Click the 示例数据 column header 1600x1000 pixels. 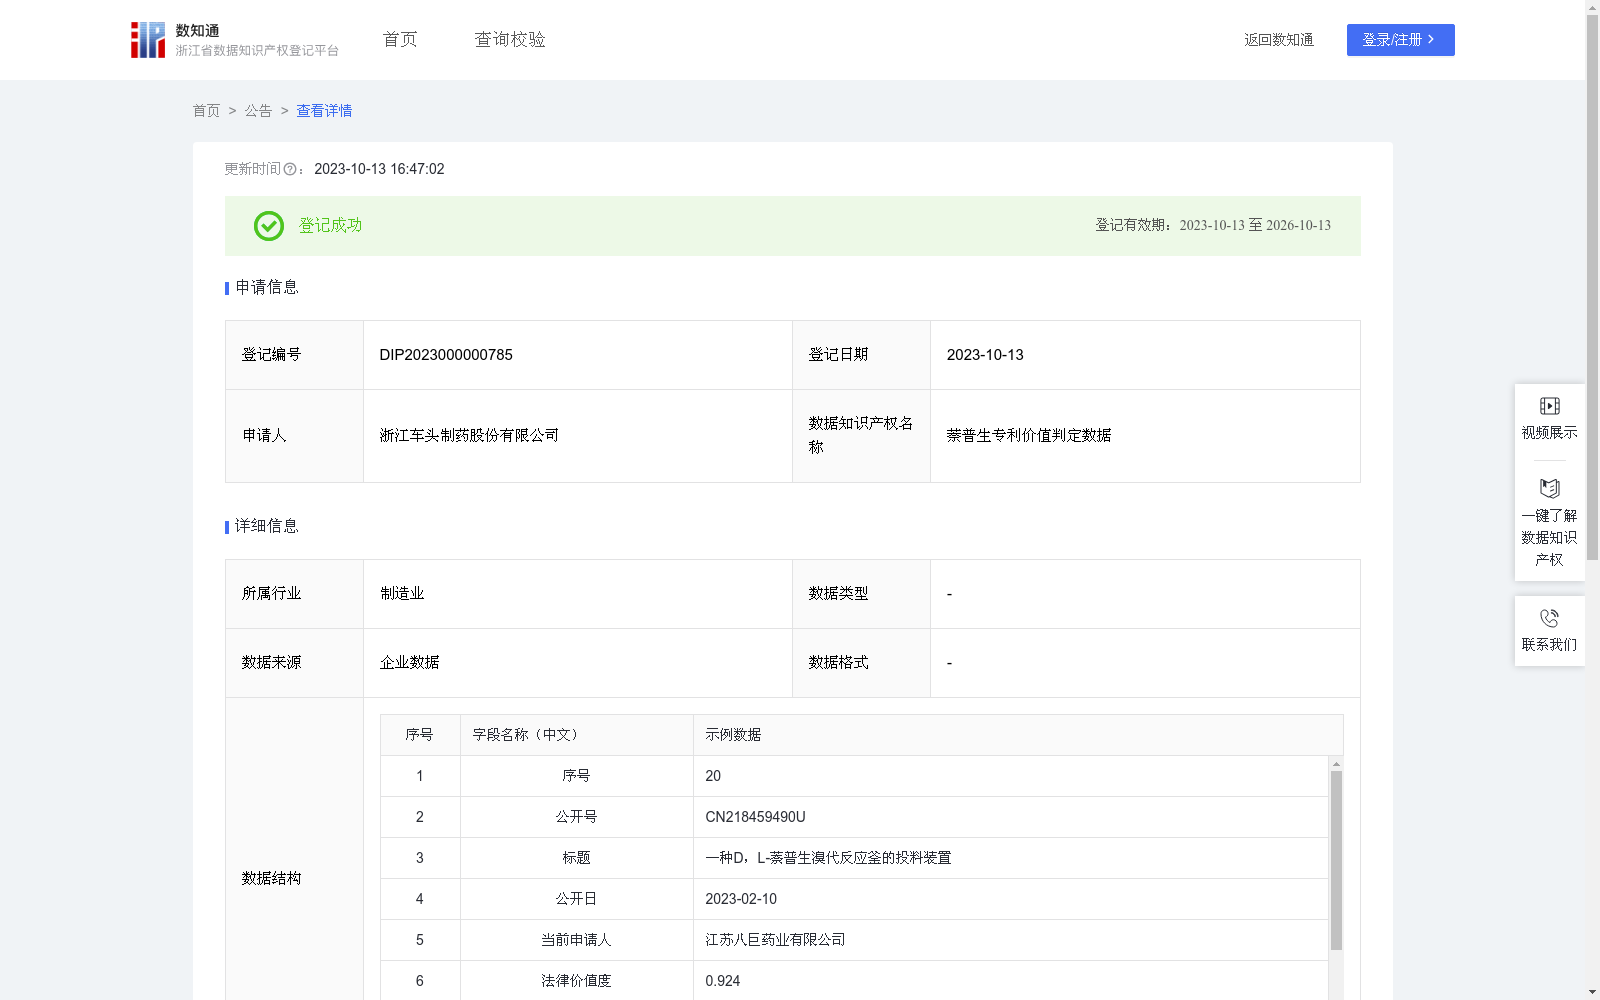[1018, 735]
